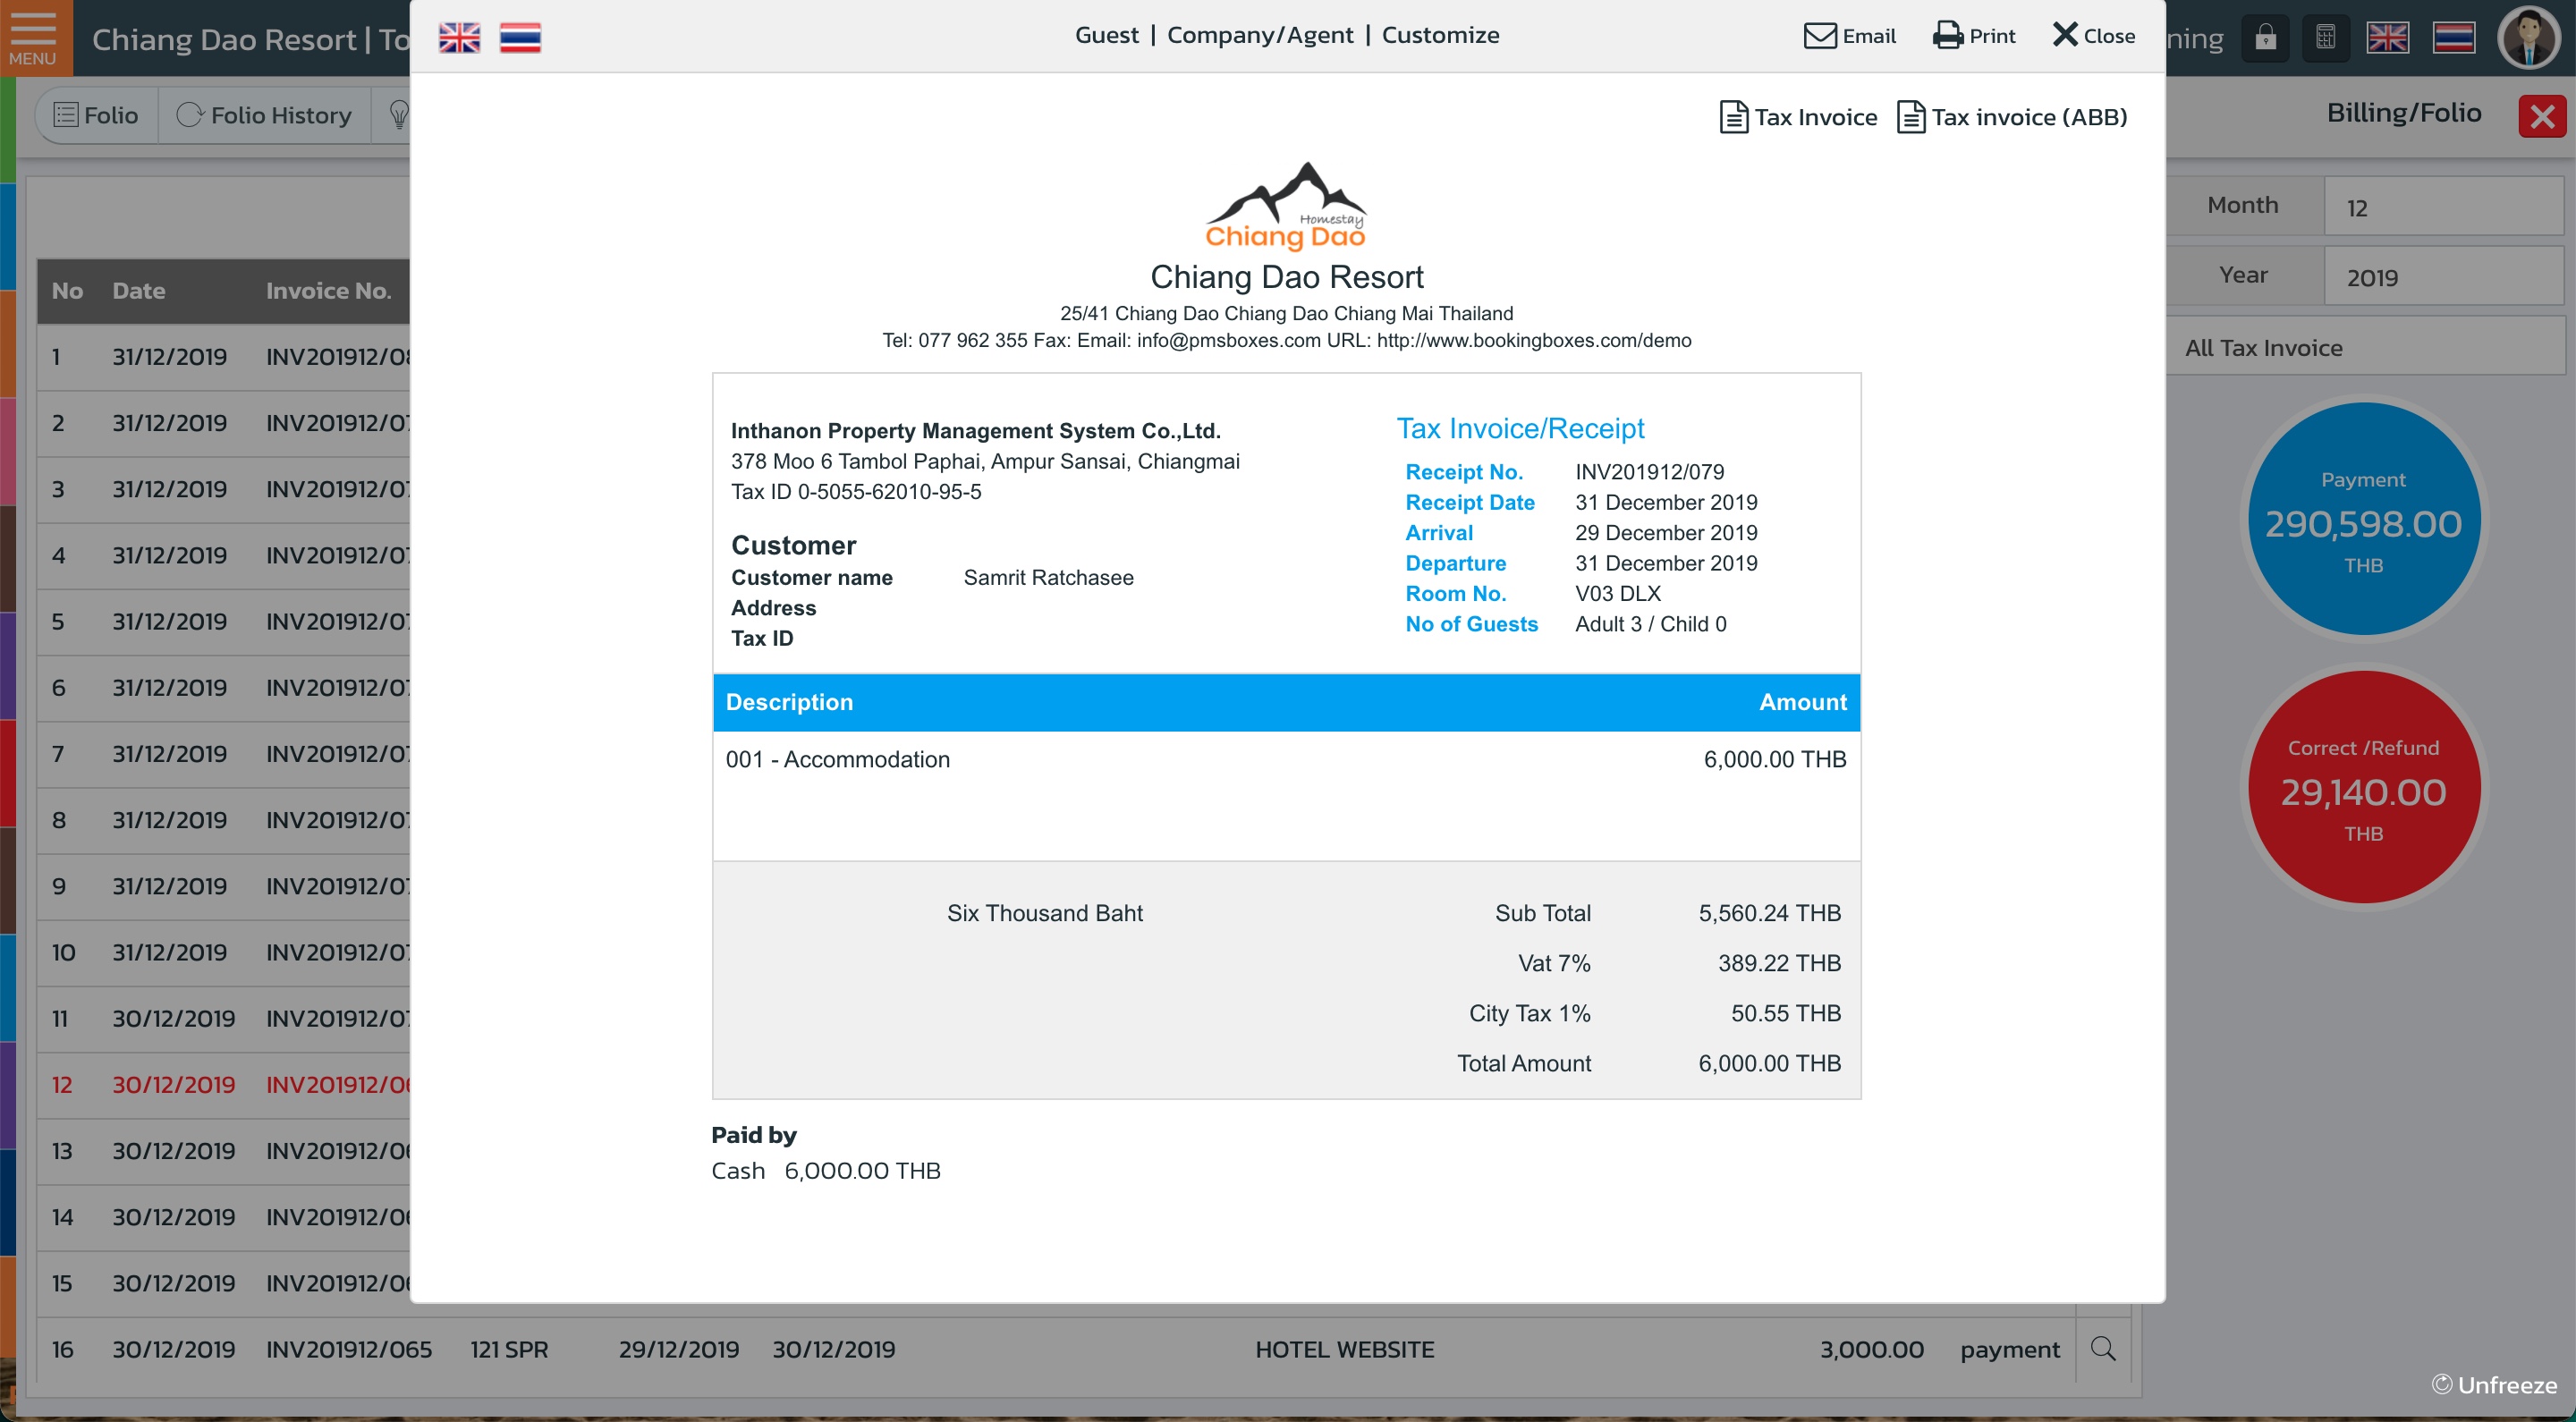This screenshot has height=1422, width=2576.
Task: Close Billing/Folio with red X button
Action: pos(2542,116)
